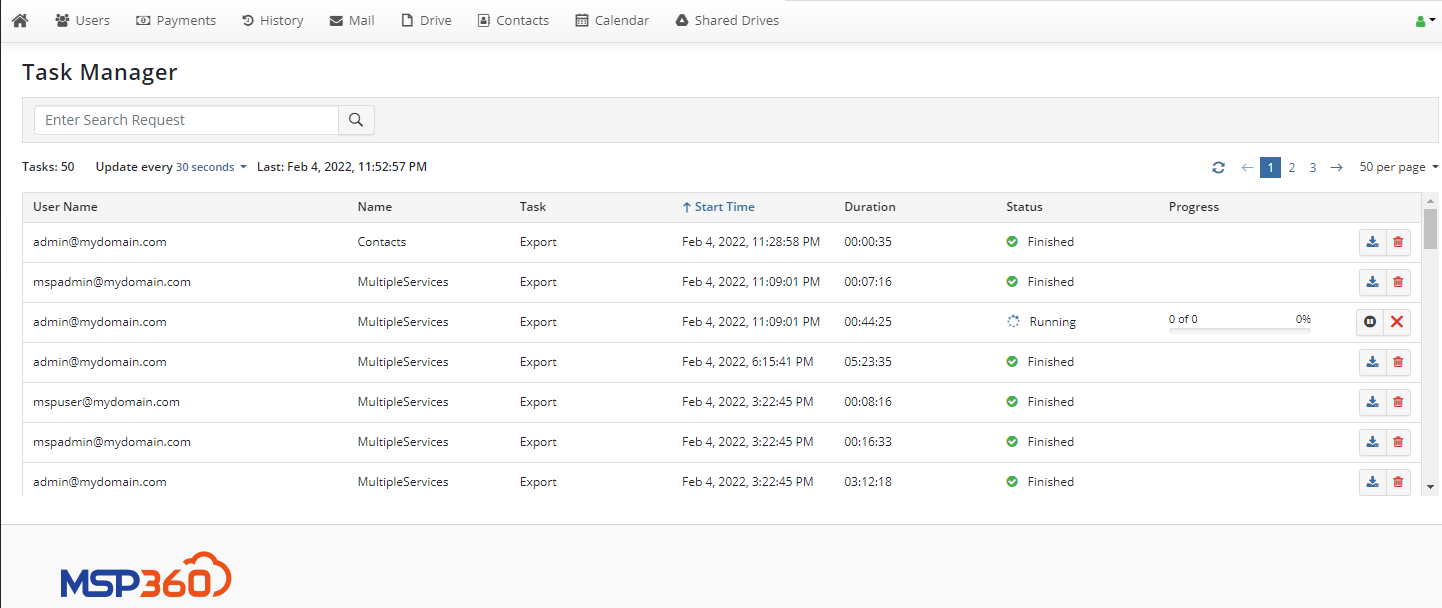Sort by Start Time column
This screenshot has width=1442, height=608.
718,207
